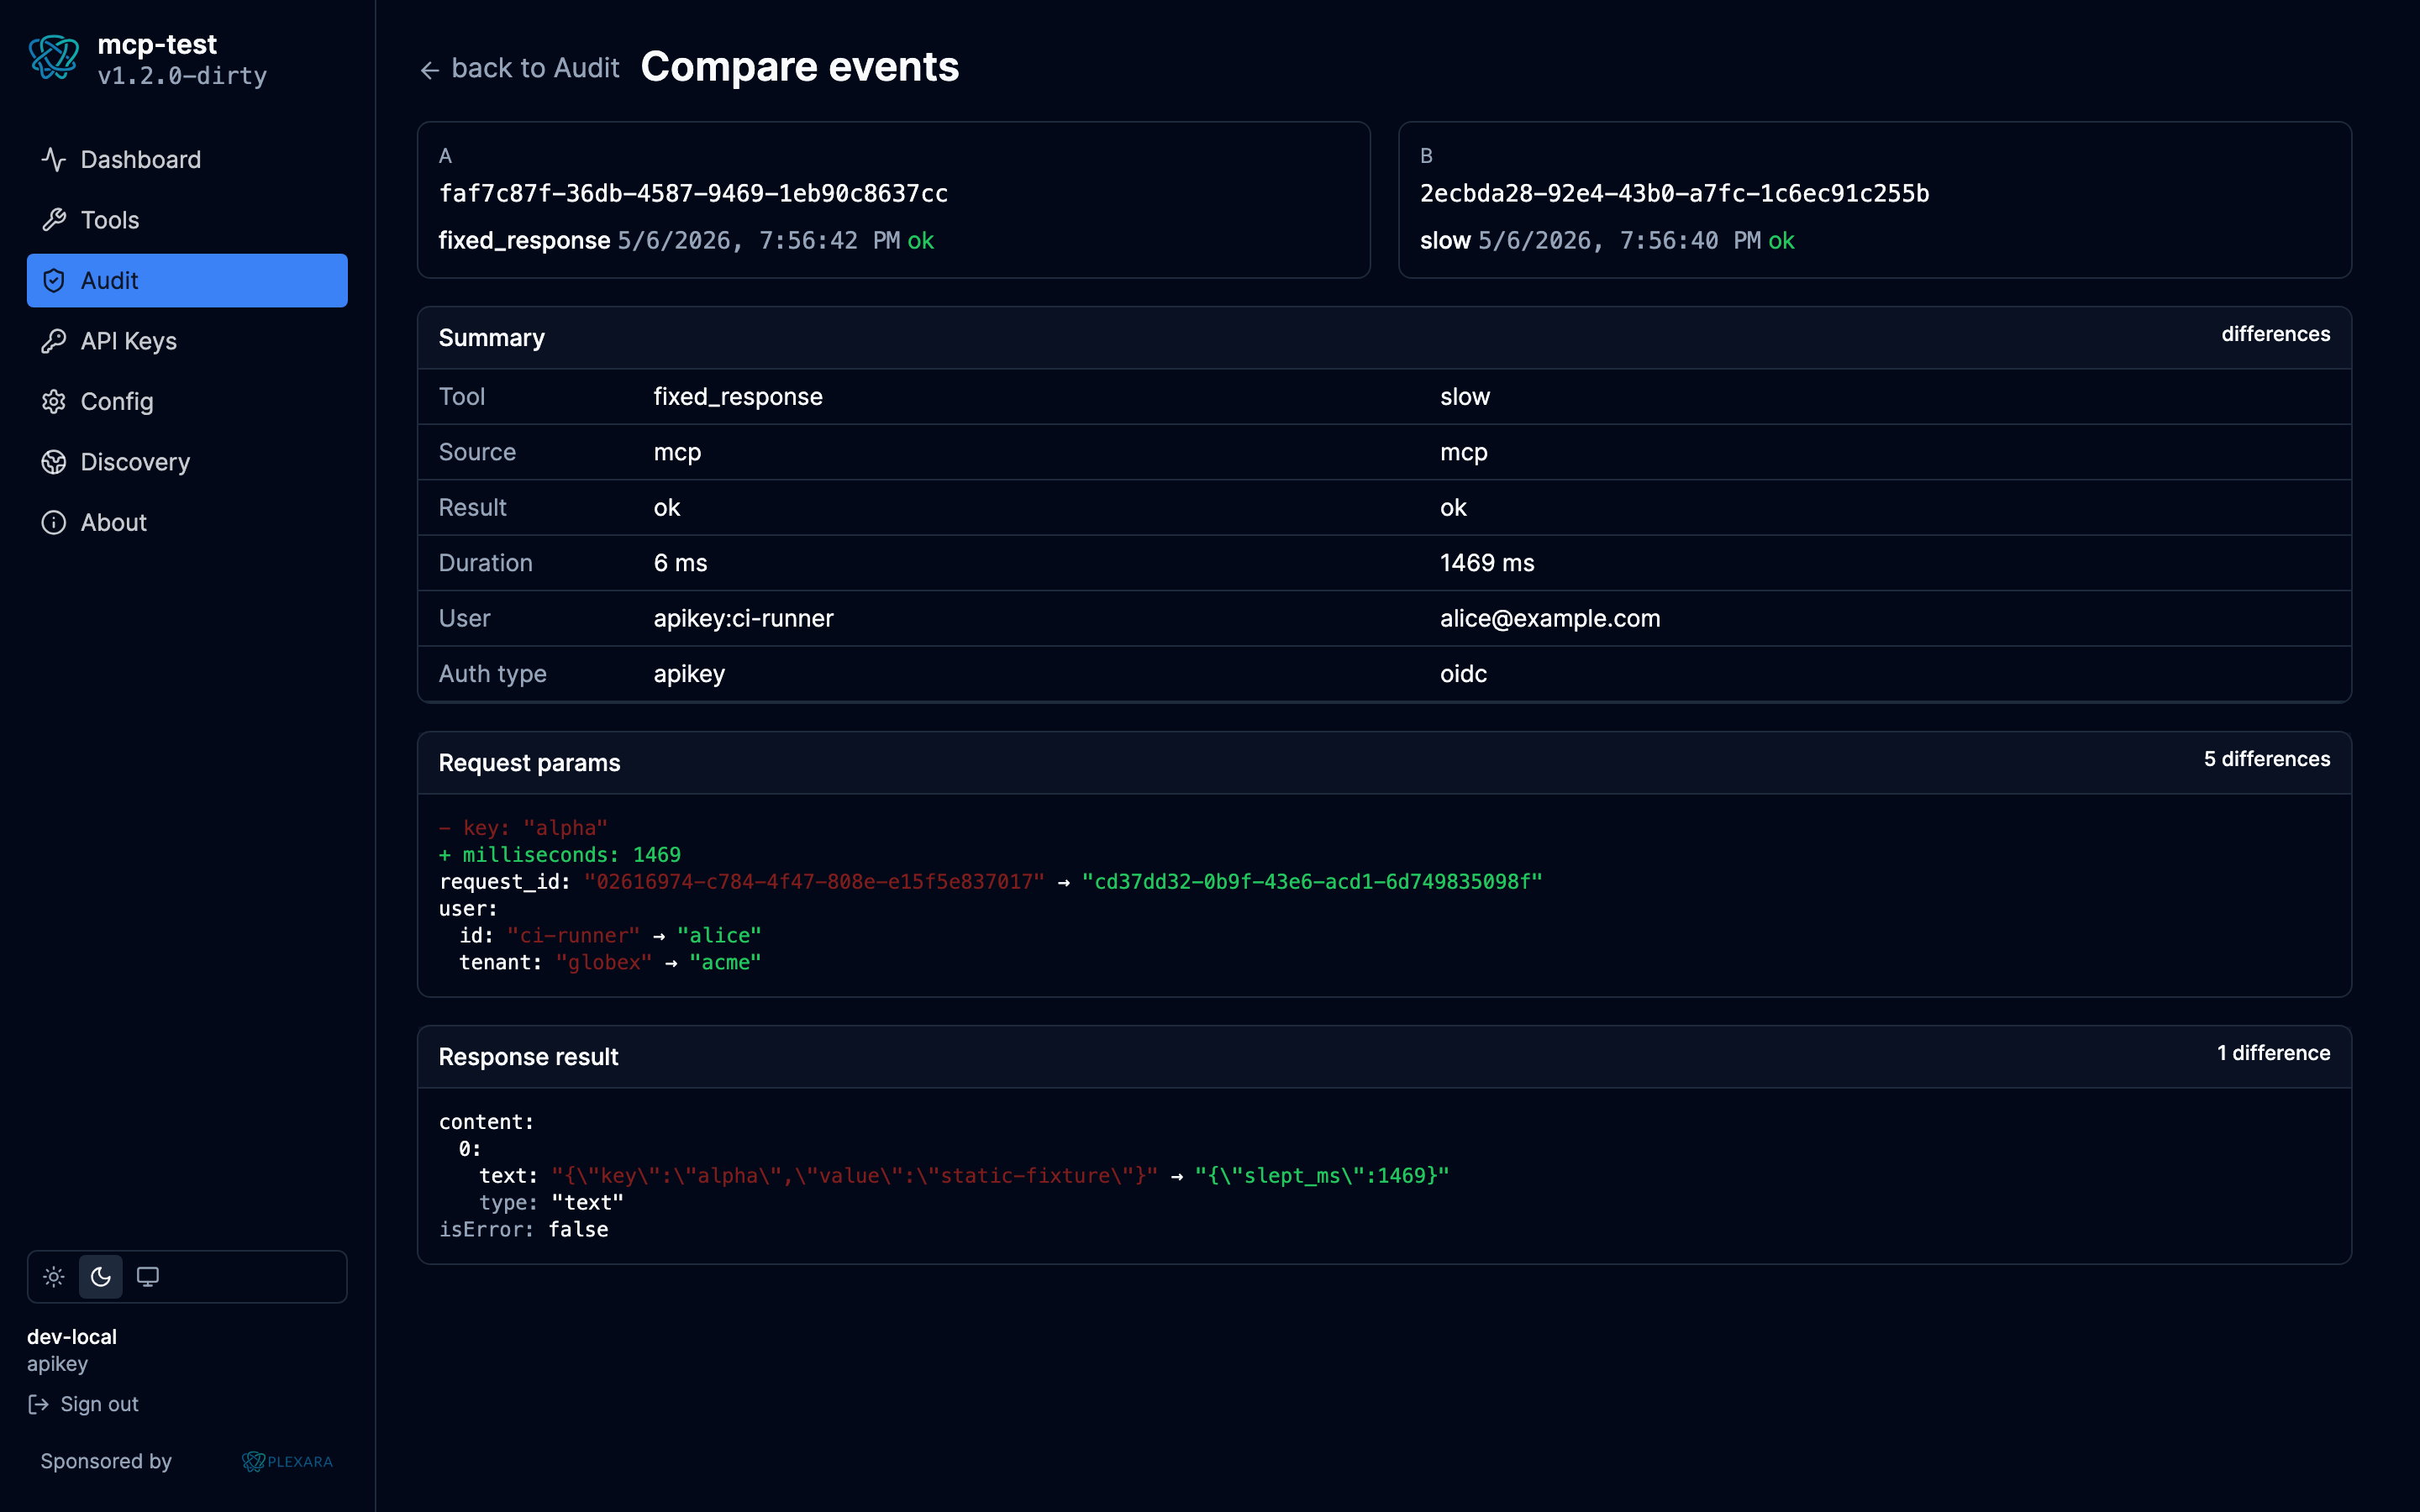Click the Compare events heading
This screenshot has height=1512, width=2420.
[800, 67]
